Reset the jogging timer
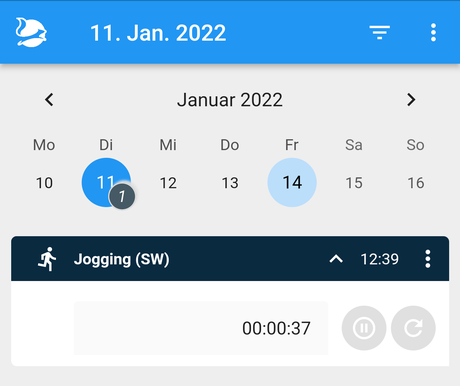Viewport: 460px width, 386px height. (x=413, y=328)
